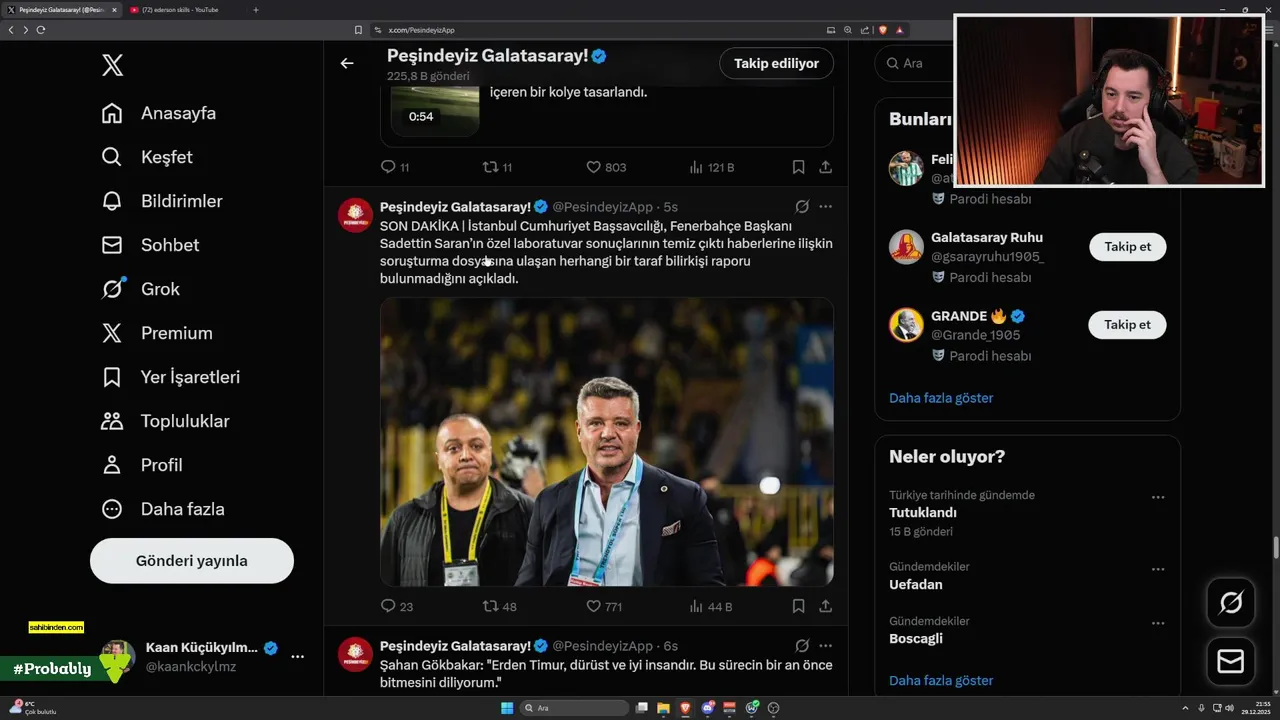Open File Explorer from taskbar
The height and width of the screenshot is (720, 1280).
click(x=664, y=708)
